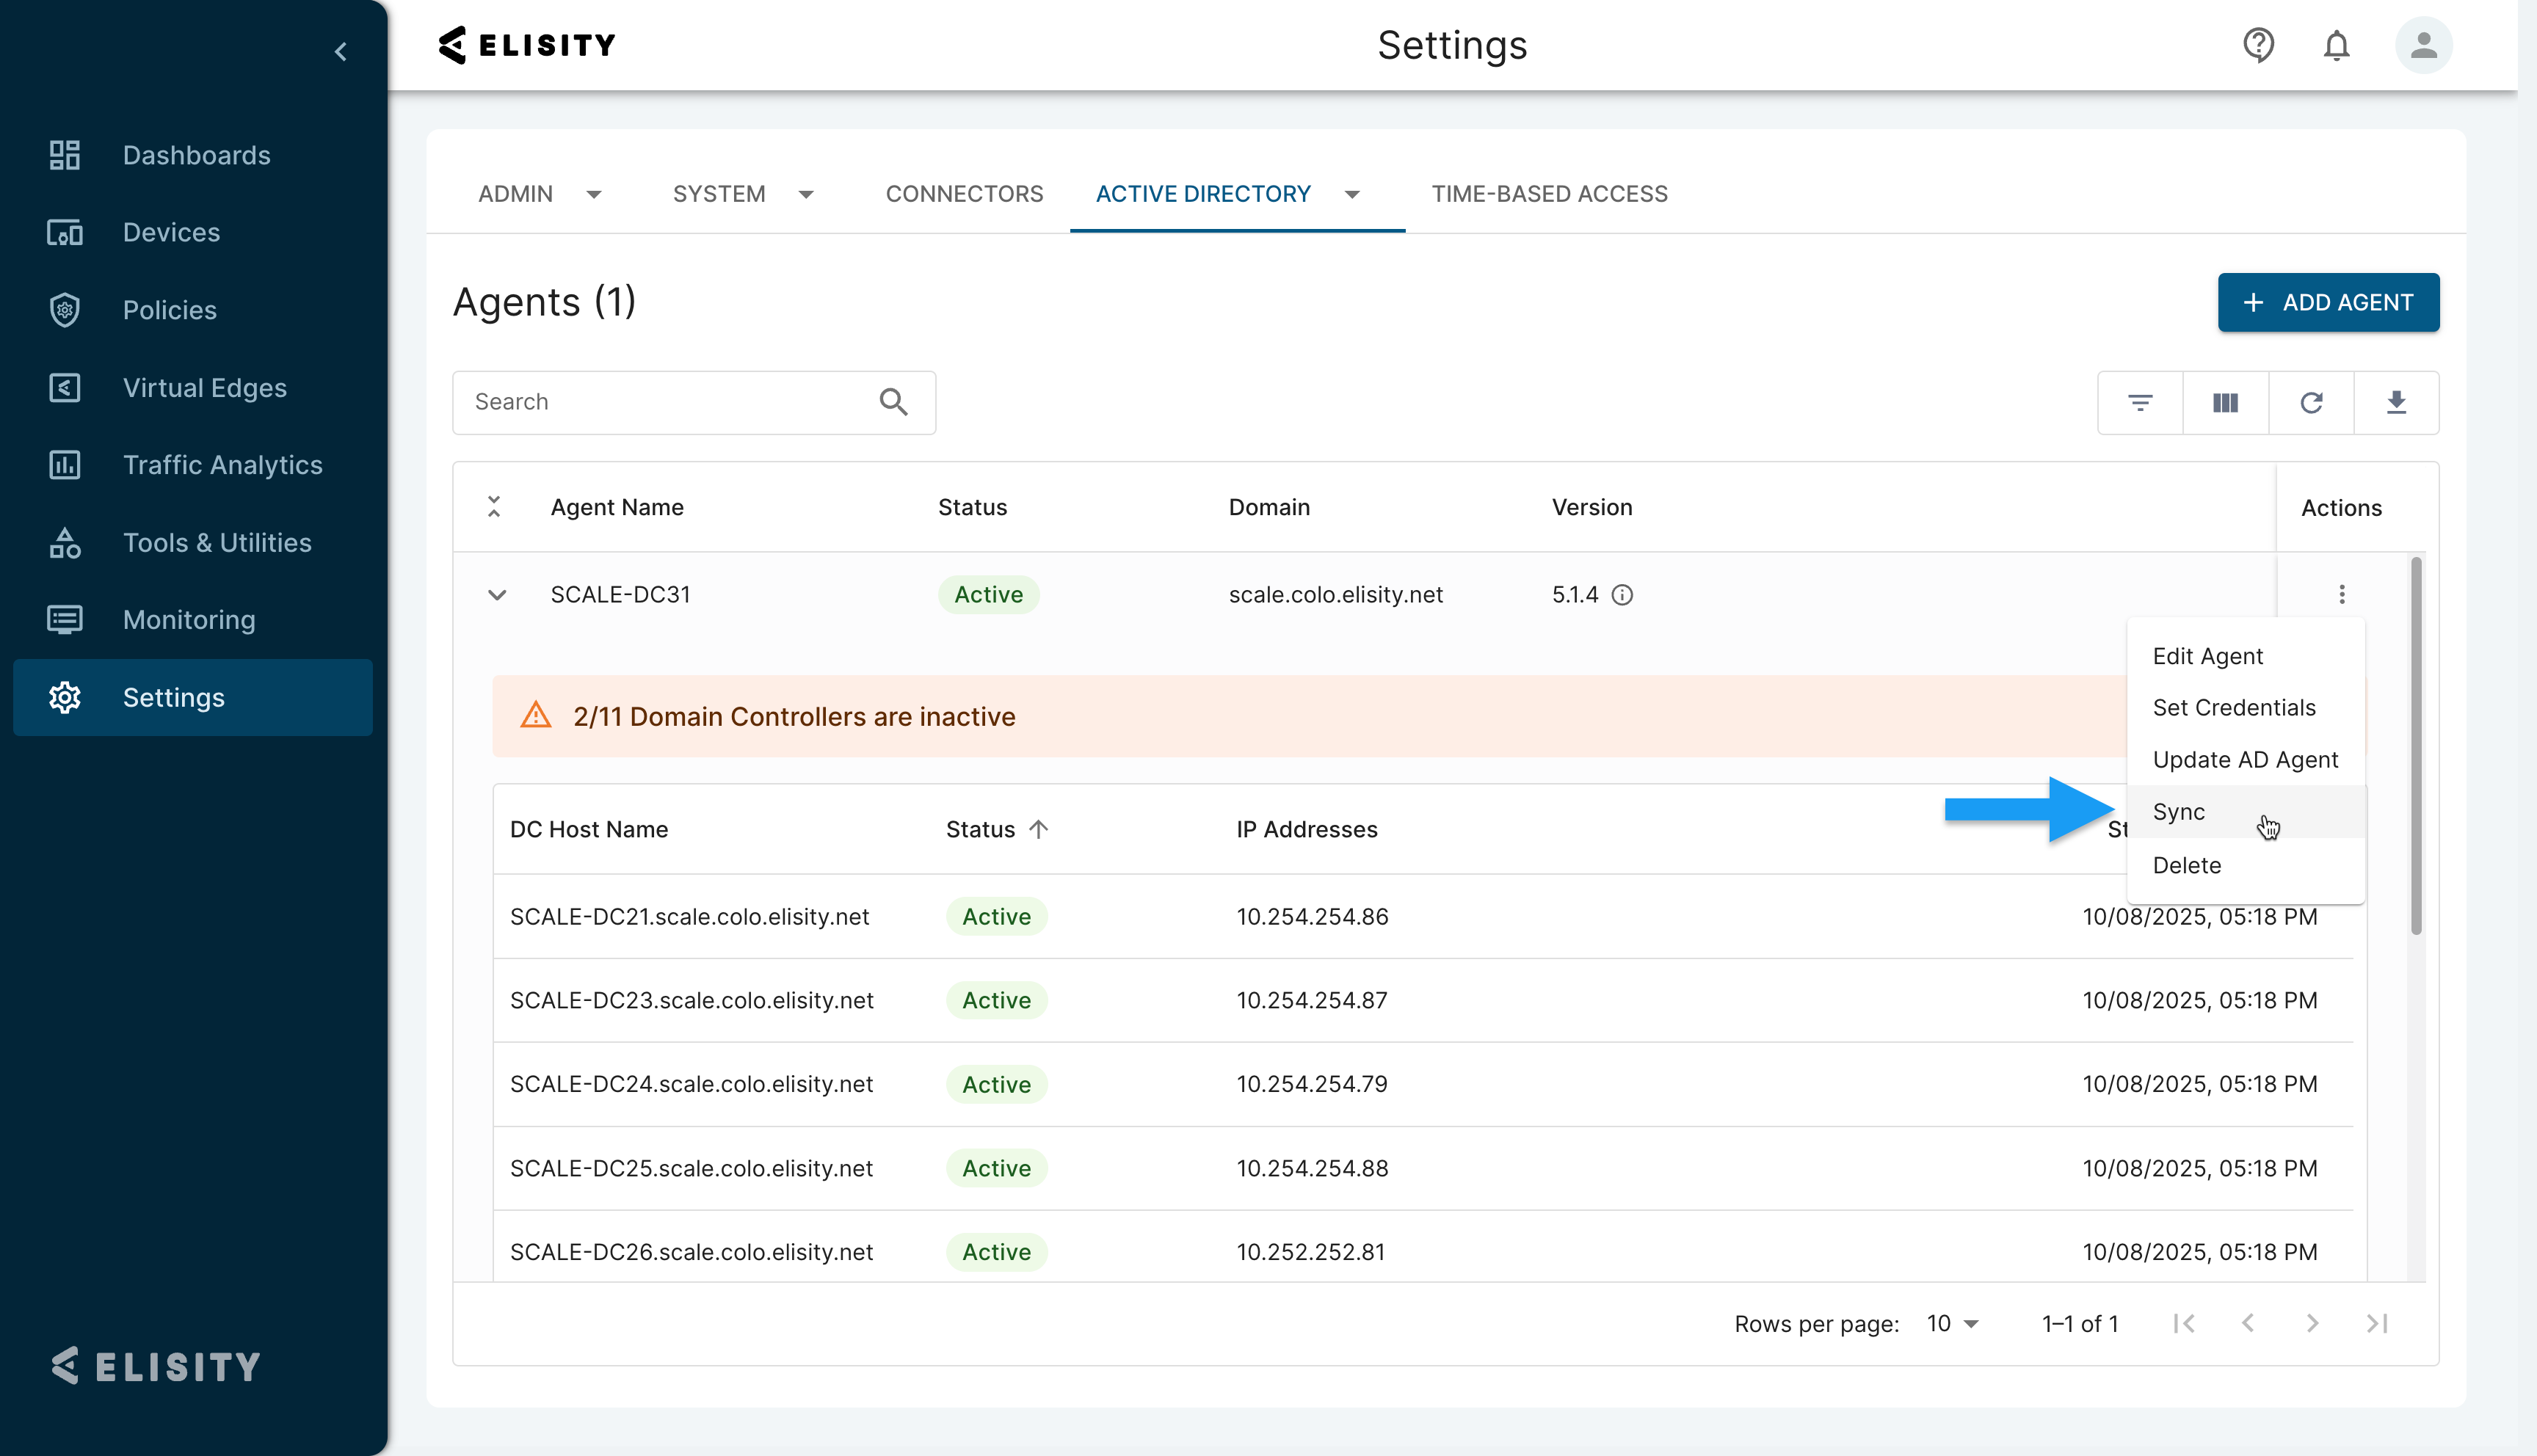
Task: Click the agents table vertical scrollbar
Action: tap(2416, 746)
